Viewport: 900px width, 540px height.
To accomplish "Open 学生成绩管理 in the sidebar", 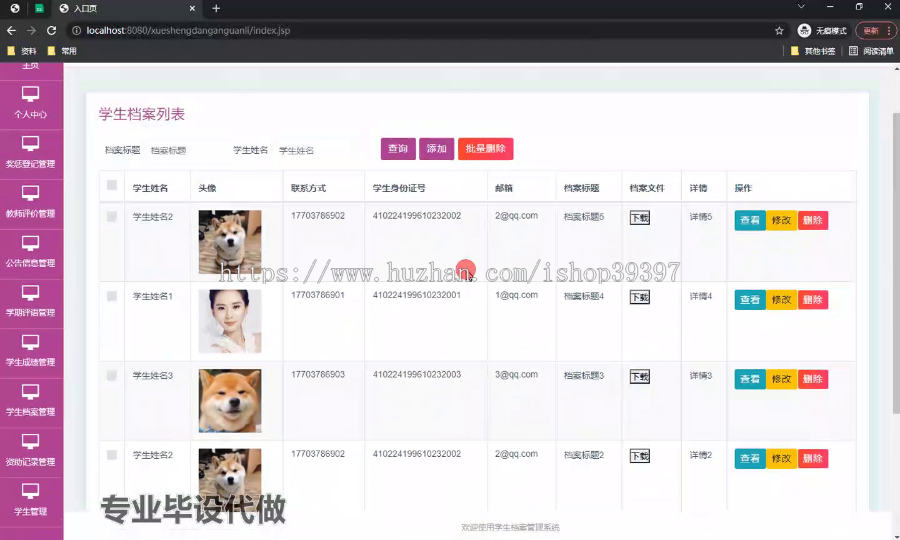I will [31, 352].
